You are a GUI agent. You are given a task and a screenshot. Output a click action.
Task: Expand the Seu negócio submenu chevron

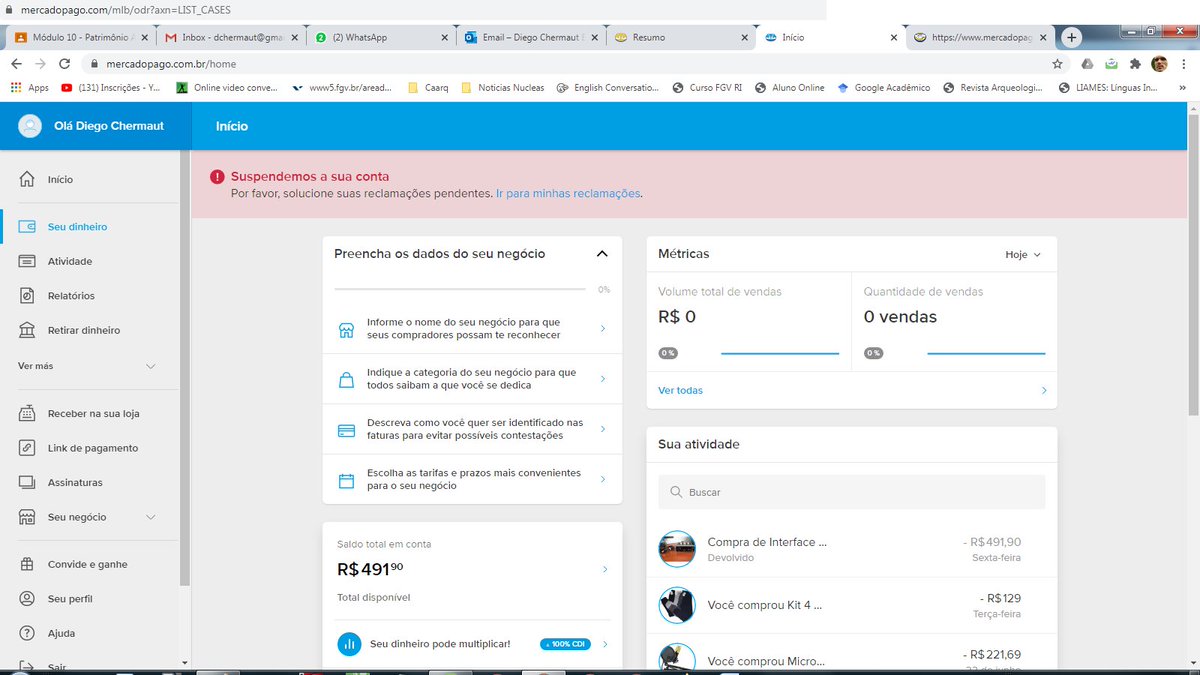click(x=151, y=517)
